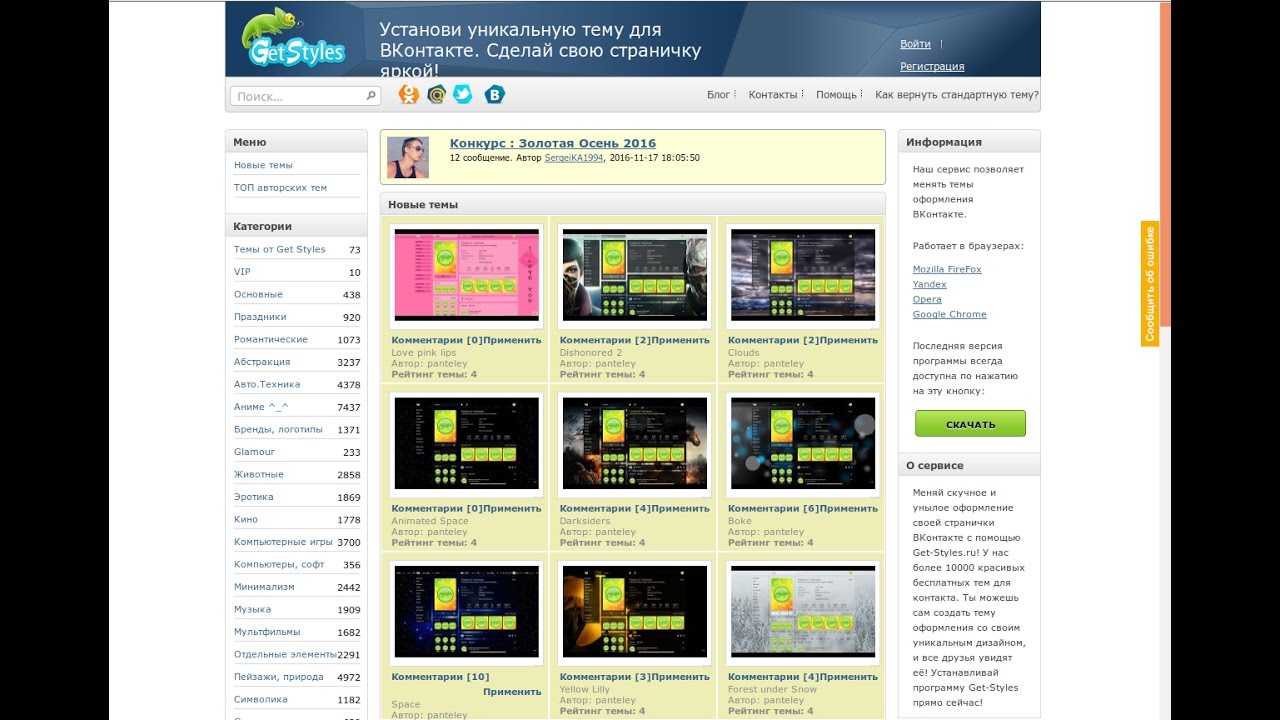The height and width of the screenshot is (720, 1280).
Task: Select the Мультфильмы category
Action: pyautogui.click(x=267, y=632)
